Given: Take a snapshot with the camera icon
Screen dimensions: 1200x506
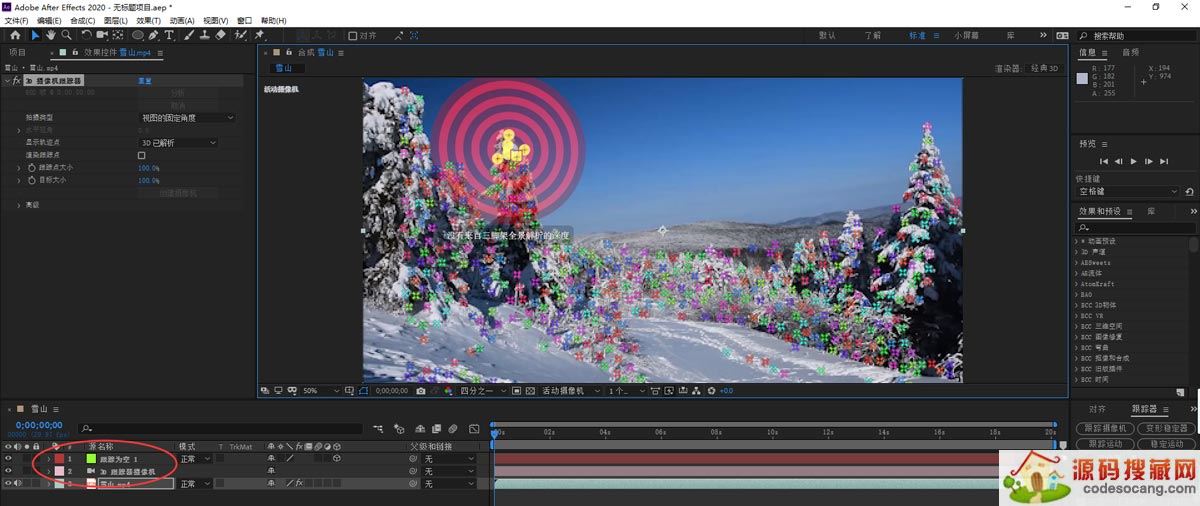Looking at the screenshot, I should click(421, 391).
